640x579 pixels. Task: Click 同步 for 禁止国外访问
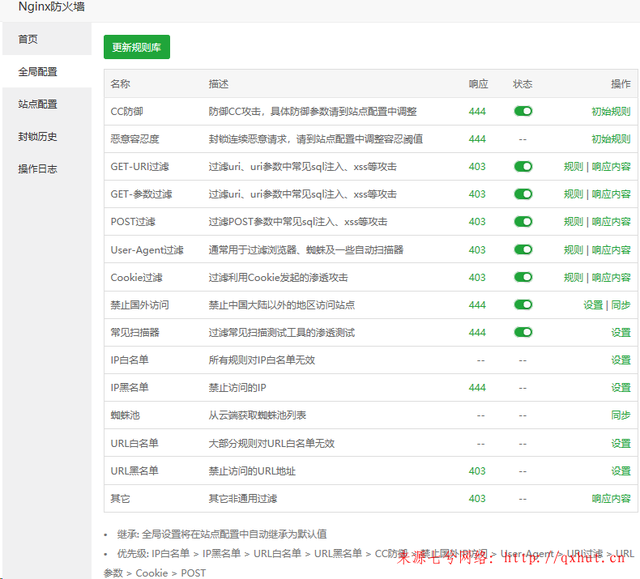pyautogui.click(x=621, y=305)
